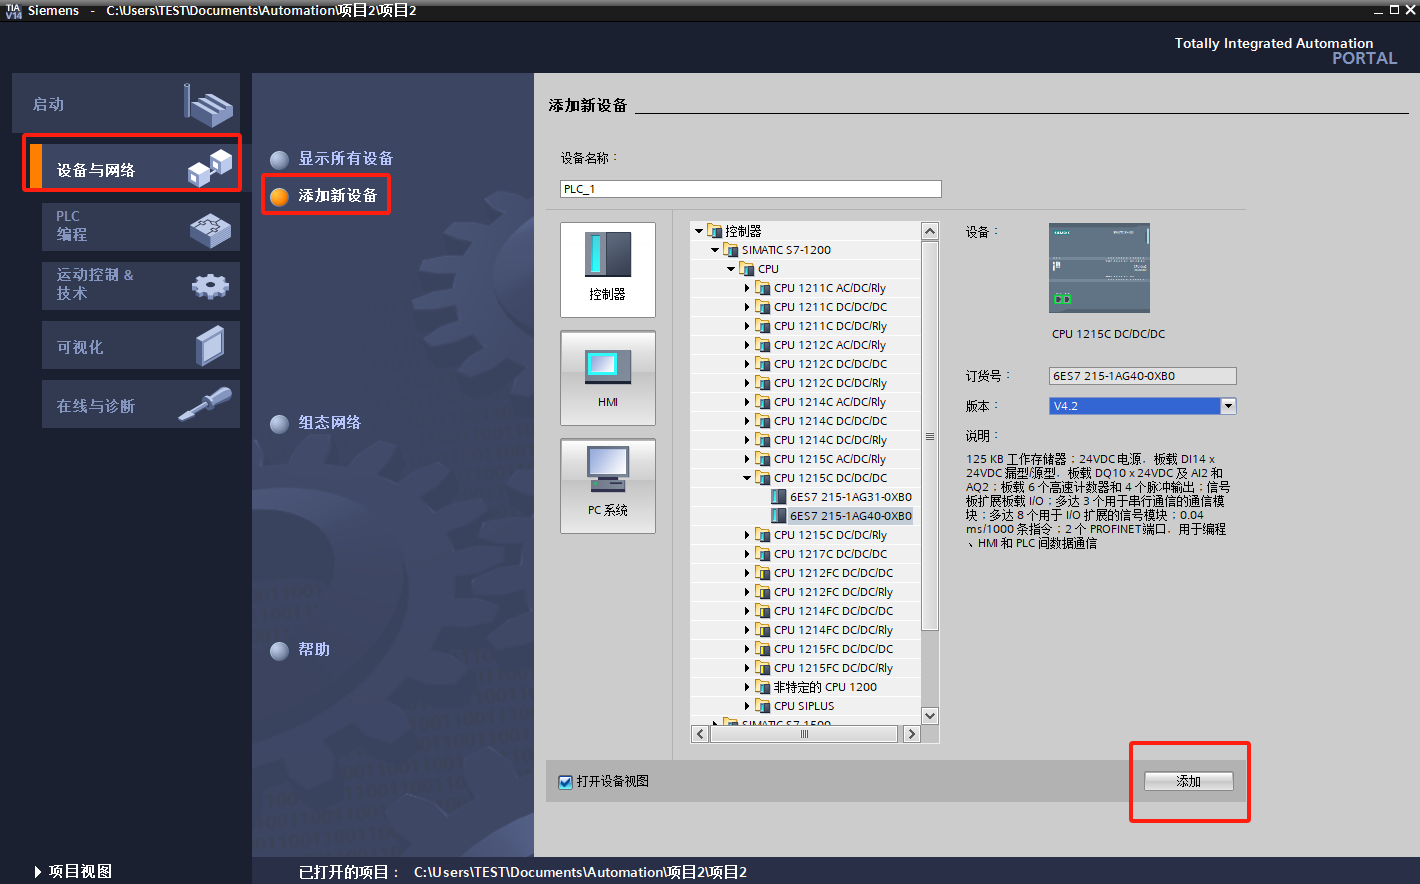The height and width of the screenshot is (884, 1420).
Task: Select the 添加新设备 orange bullet
Action: pyautogui.click(x=280, y=196)
